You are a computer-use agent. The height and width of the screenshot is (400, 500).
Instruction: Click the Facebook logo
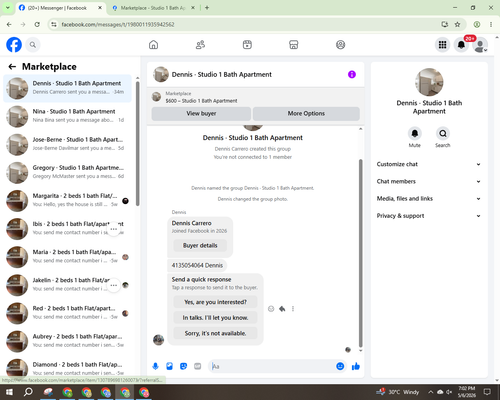(14, 45)
